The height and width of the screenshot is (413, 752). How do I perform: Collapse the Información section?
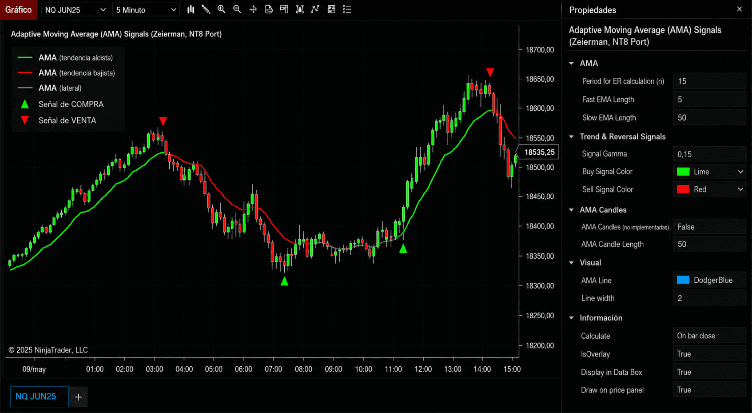(x=572, y=318)
